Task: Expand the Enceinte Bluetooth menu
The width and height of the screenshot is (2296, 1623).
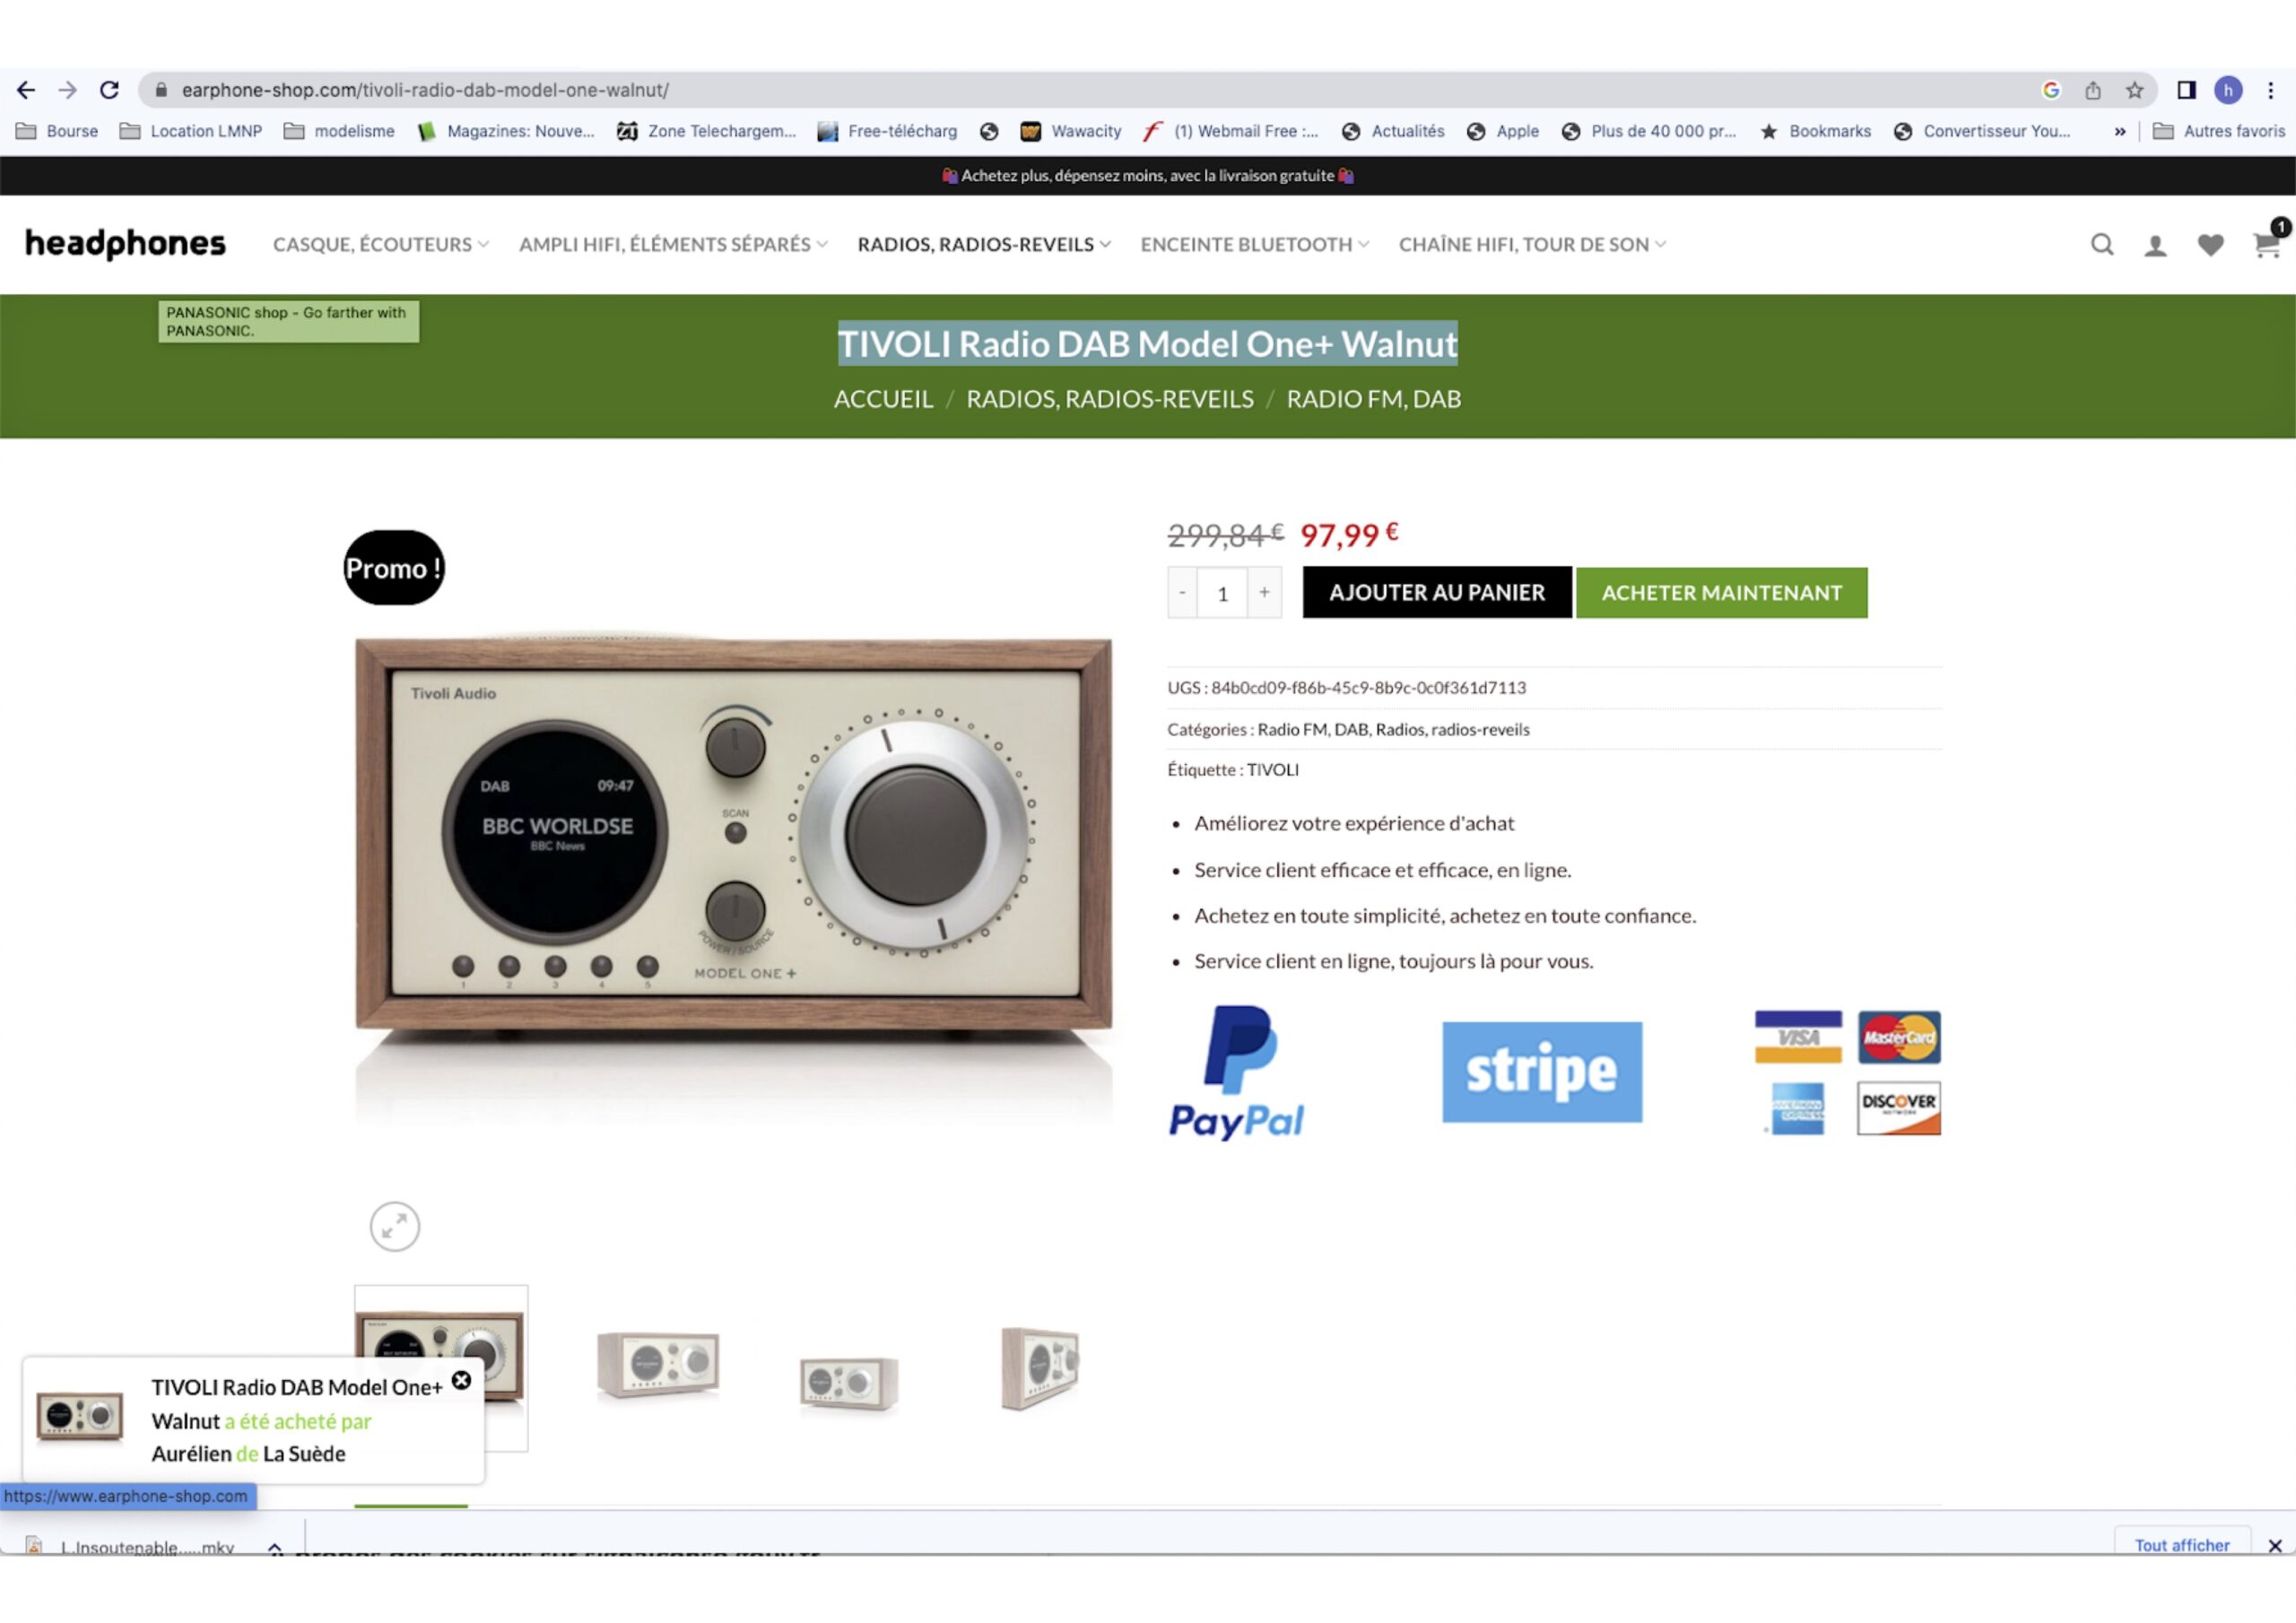Action: 1254,245
